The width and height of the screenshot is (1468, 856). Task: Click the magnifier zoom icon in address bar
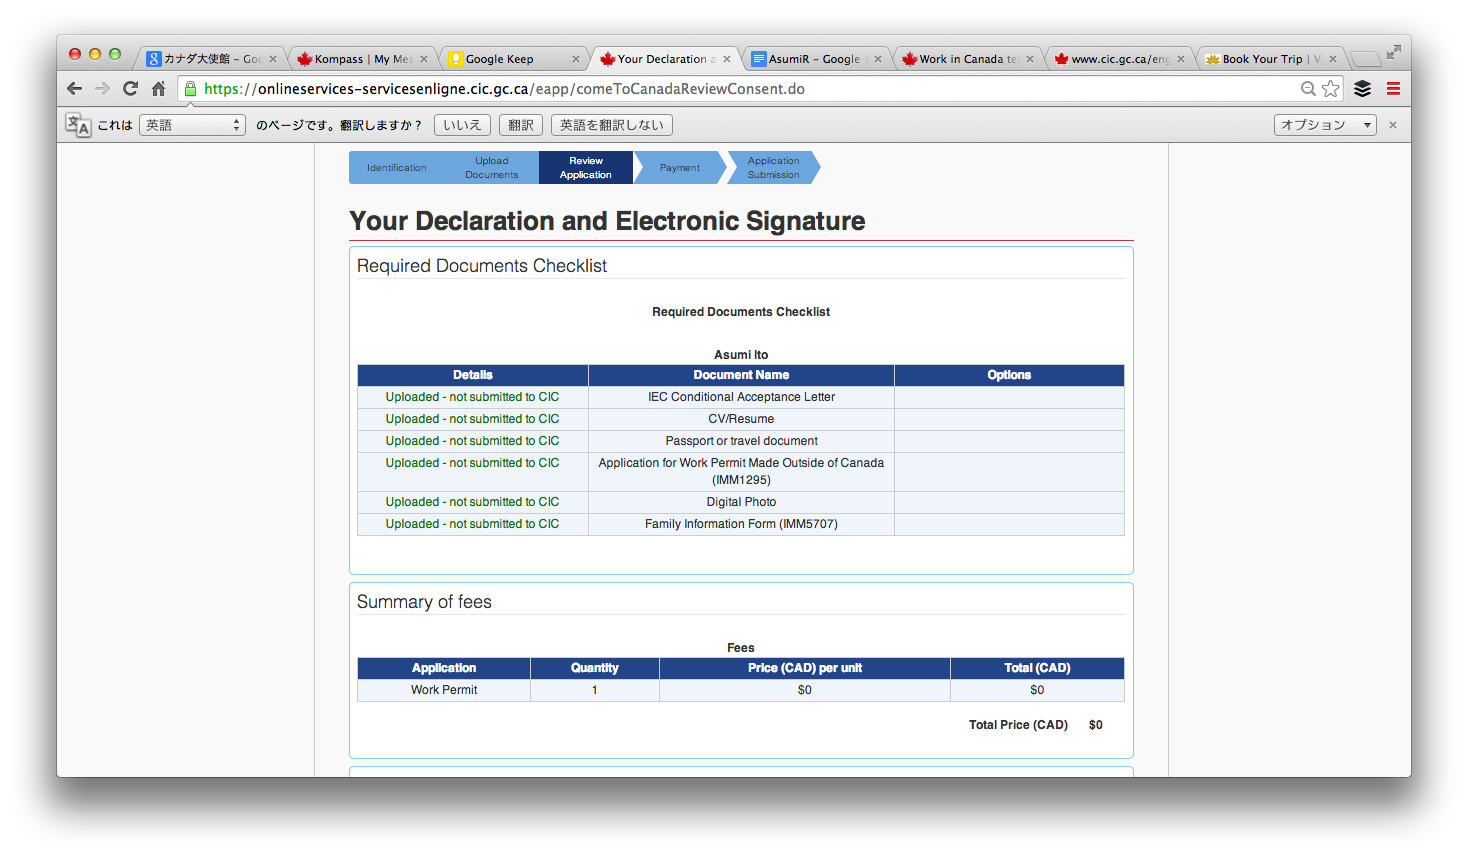pos(1307,89)
